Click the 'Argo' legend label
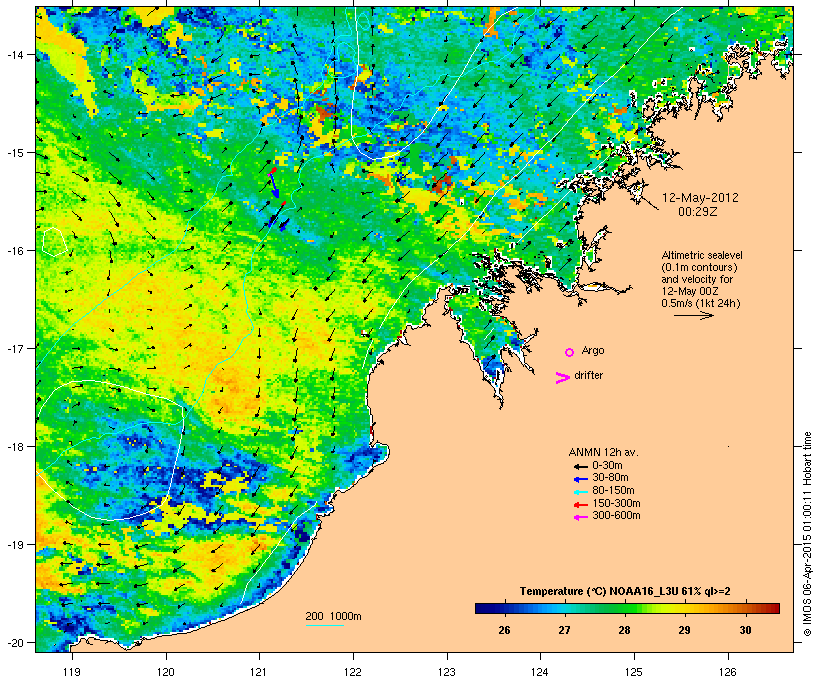820x680 pixels. tap(593, 350)
